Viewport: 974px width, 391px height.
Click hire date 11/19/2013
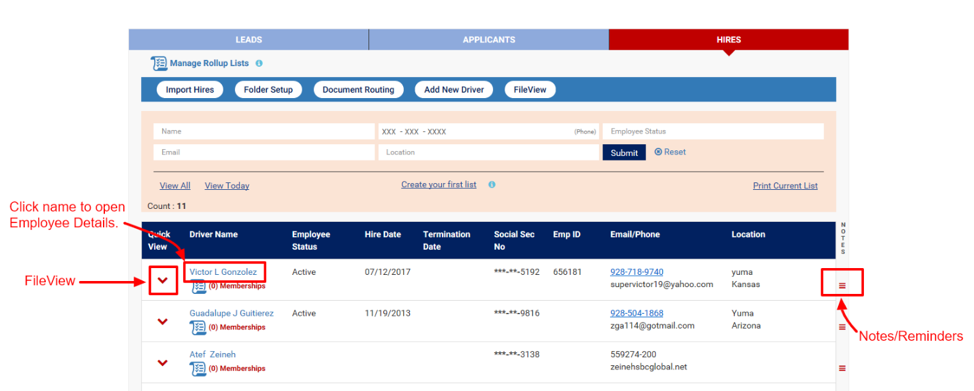[x=388, y=313]
